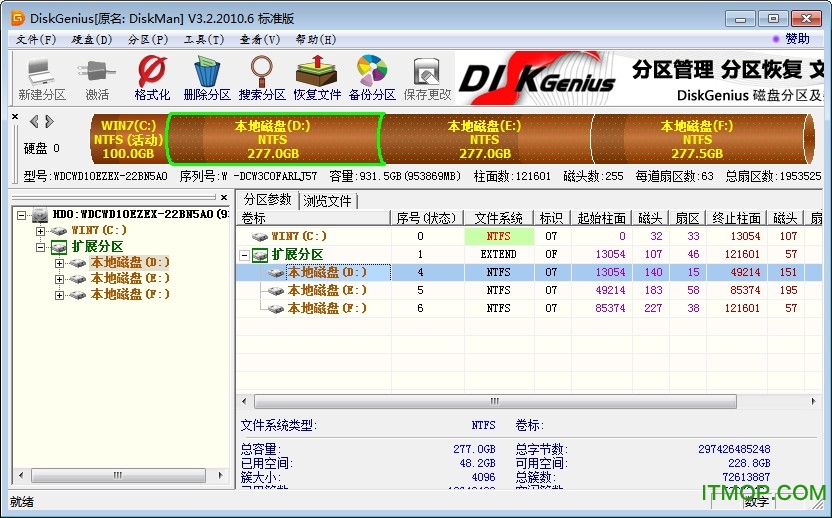
Task: Switch to the 浏览文件 tab
Action: 328,201
